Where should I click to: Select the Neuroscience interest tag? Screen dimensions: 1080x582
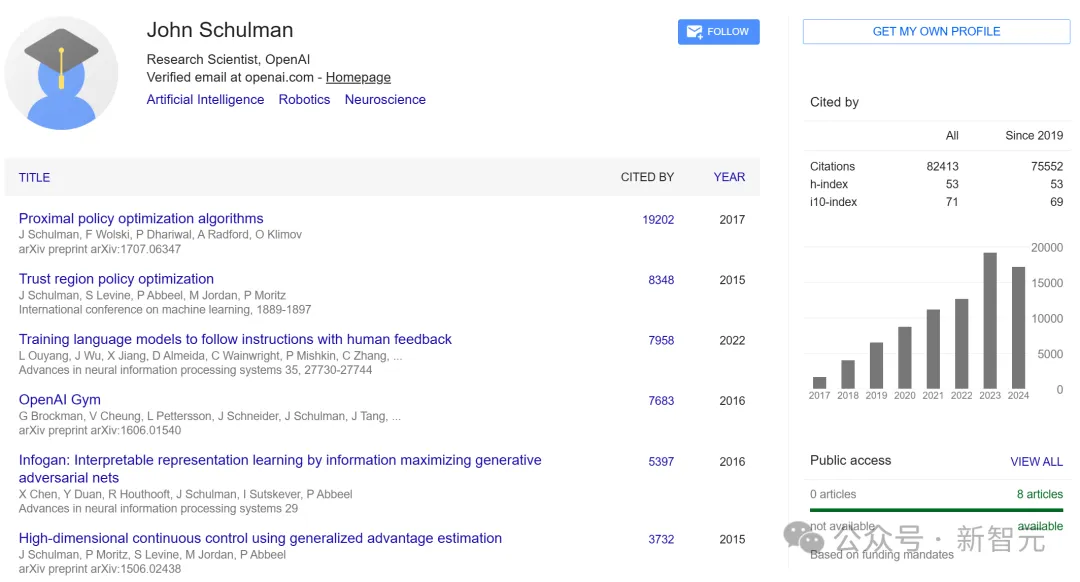pos(385,100)
